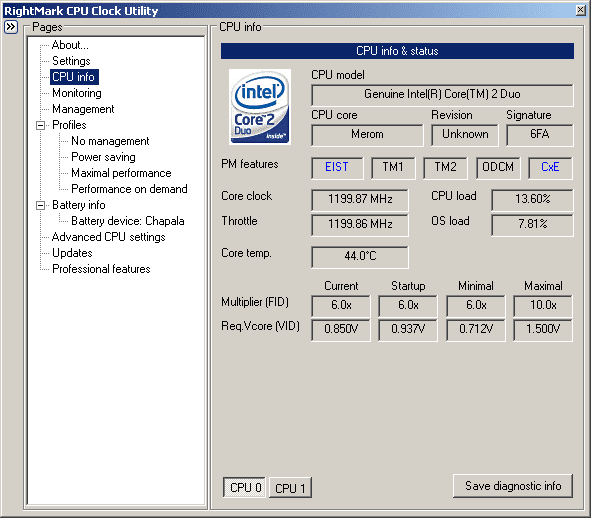Screen dimensions: 591x518
Task: Open the Settings page
Action: pos(71,61)
